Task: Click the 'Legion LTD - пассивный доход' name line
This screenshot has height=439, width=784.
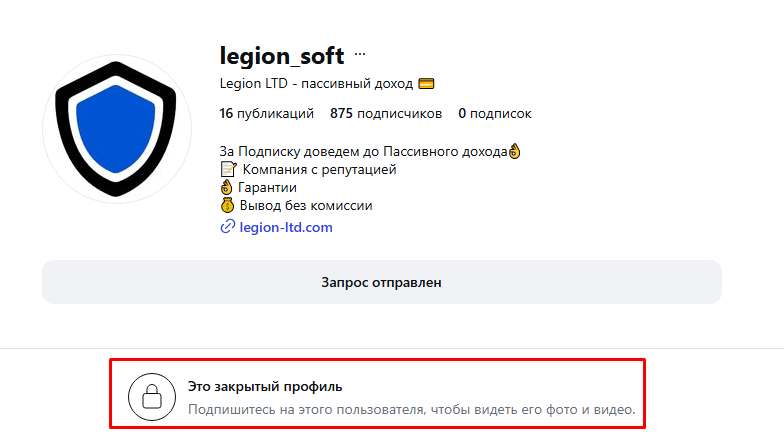Action: point(316,84)
